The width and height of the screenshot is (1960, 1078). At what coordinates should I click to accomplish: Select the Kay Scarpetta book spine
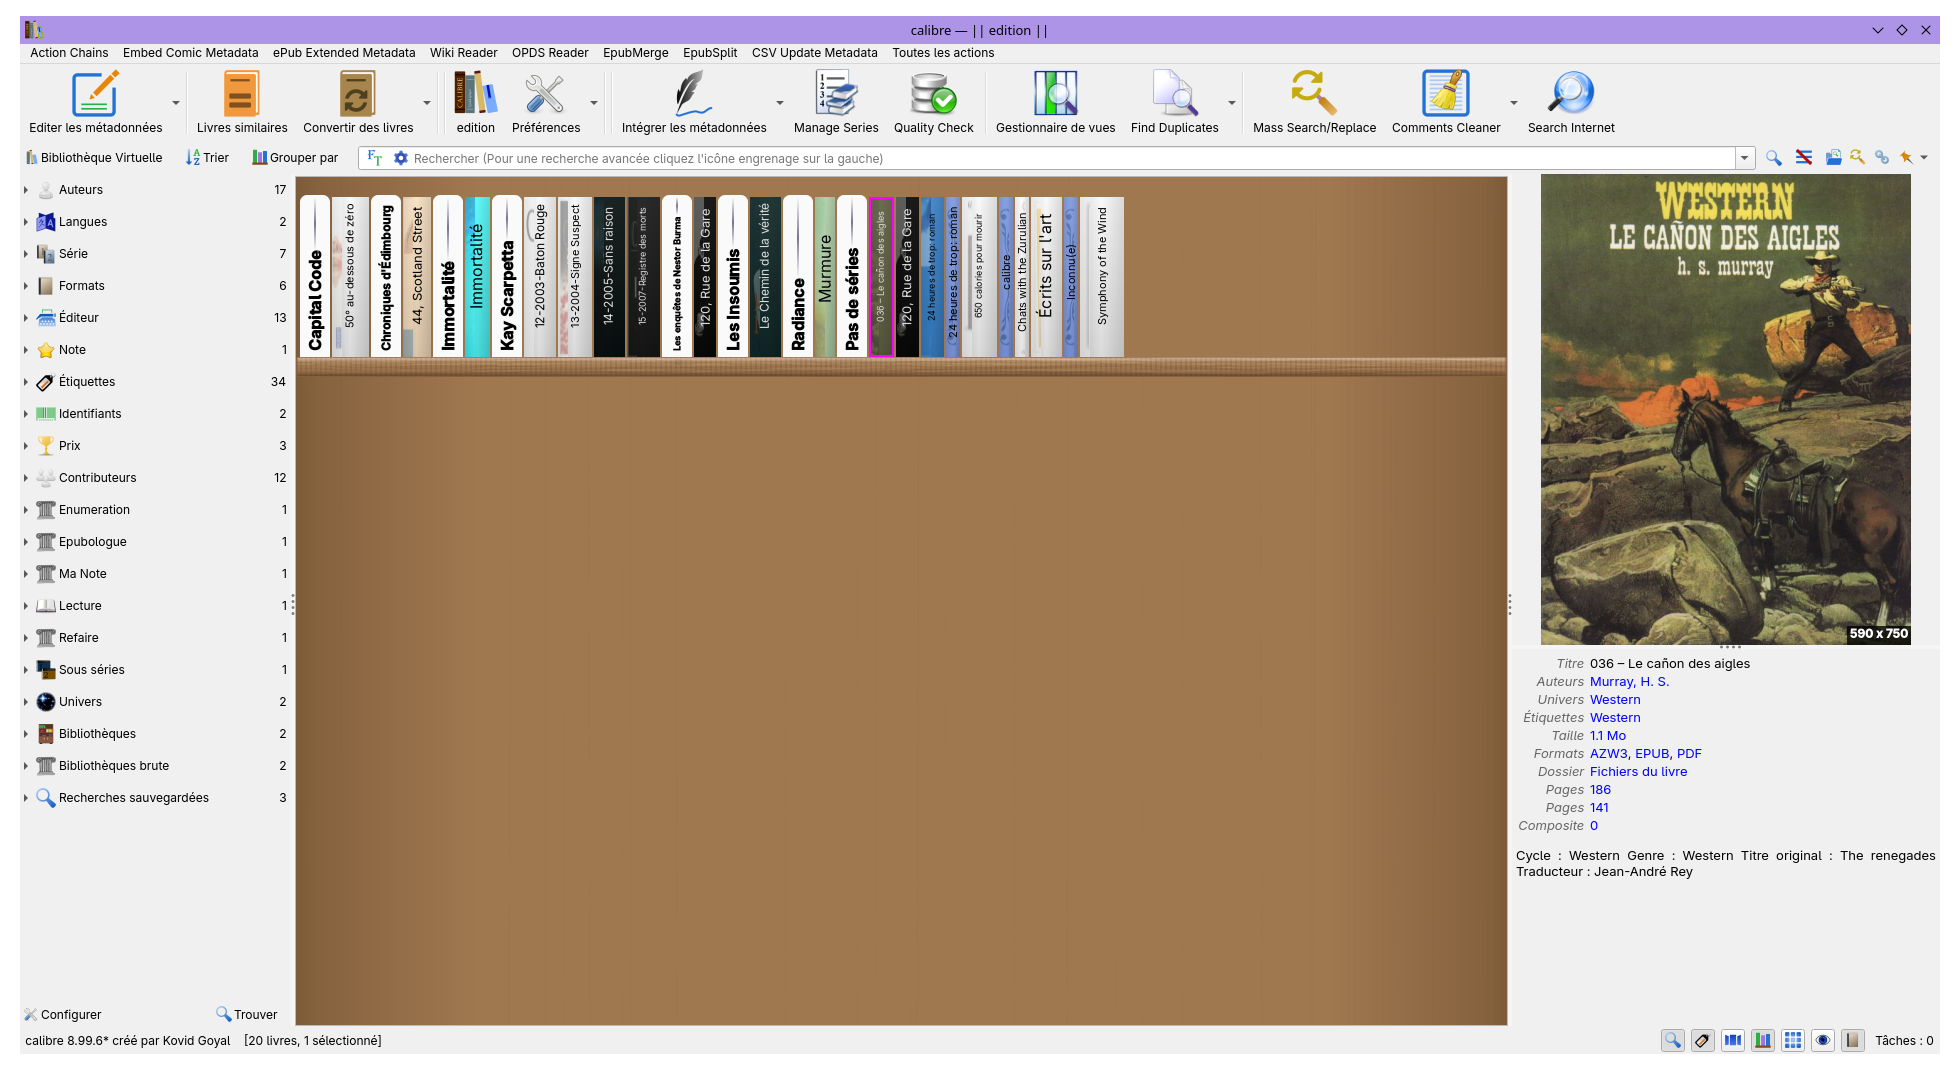click(x=507, y=276)
